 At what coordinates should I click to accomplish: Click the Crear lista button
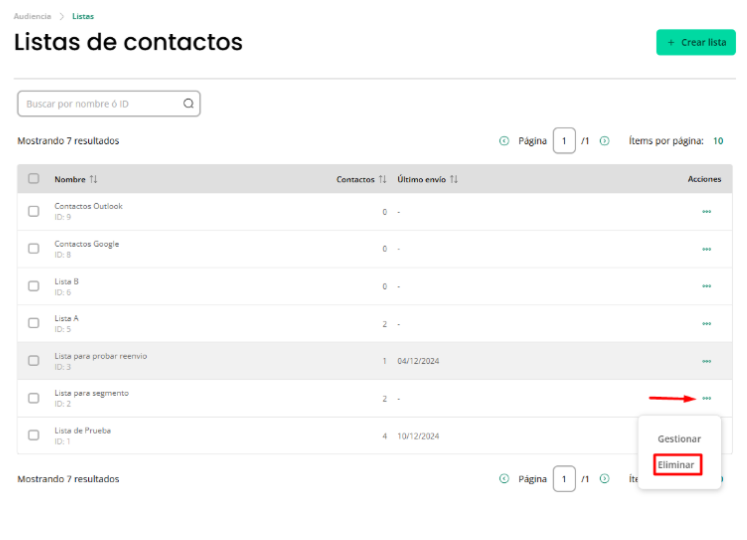[x=696, y=42]
